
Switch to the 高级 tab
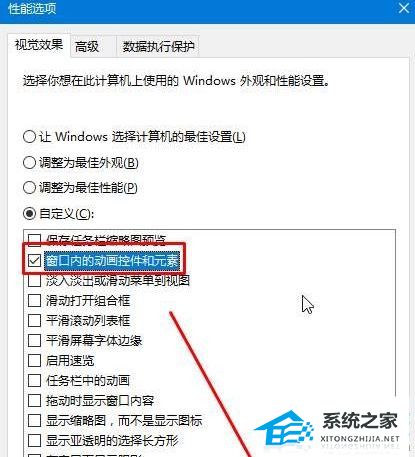(x=87, y=46)
